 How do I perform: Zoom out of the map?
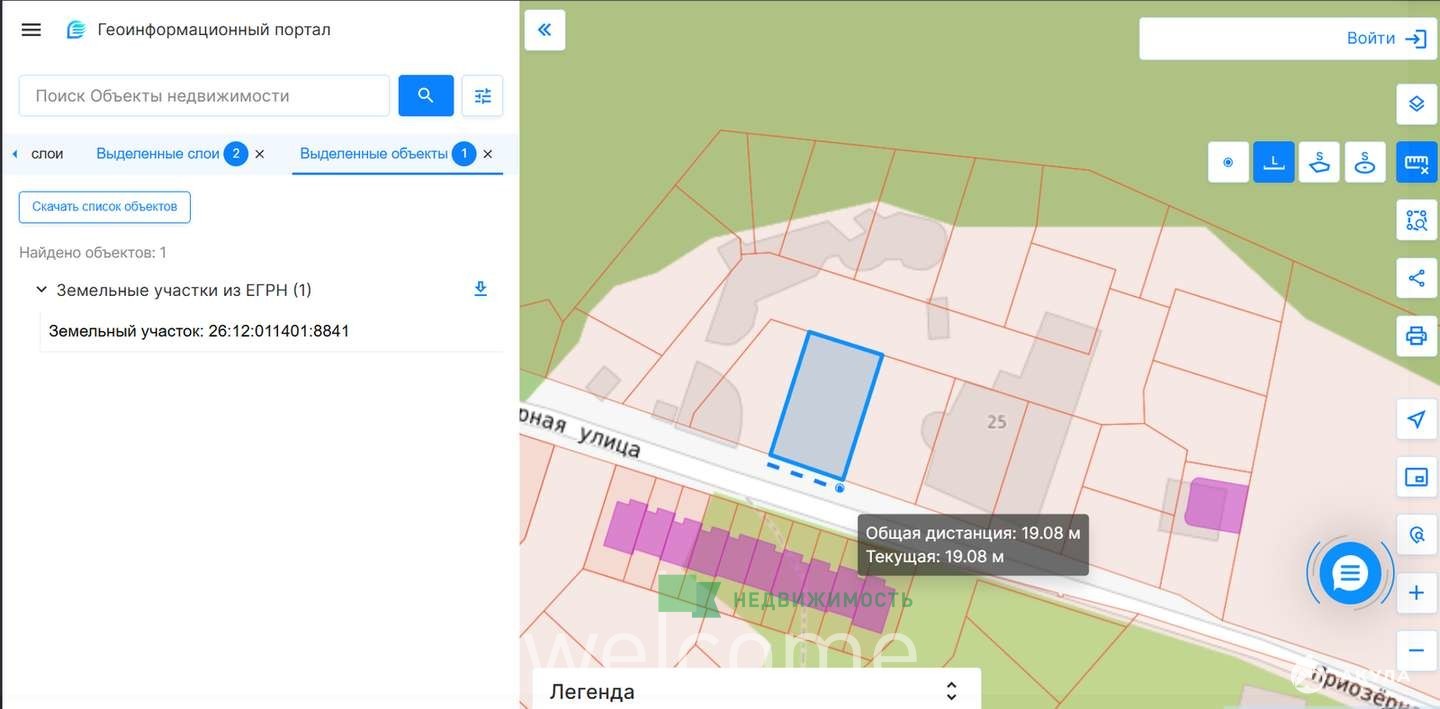tap(1416, 650)
